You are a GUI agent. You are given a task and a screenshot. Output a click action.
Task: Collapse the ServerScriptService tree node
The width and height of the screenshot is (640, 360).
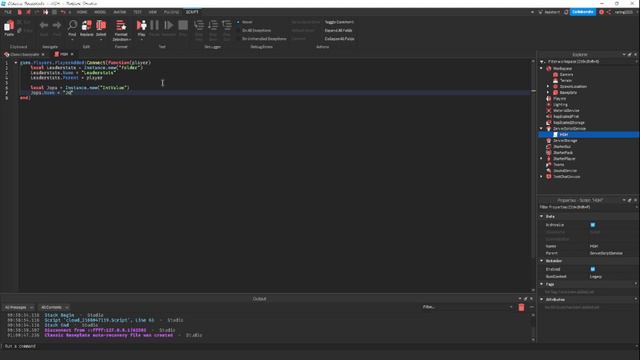pyautogui.click(x=542, y=129)
